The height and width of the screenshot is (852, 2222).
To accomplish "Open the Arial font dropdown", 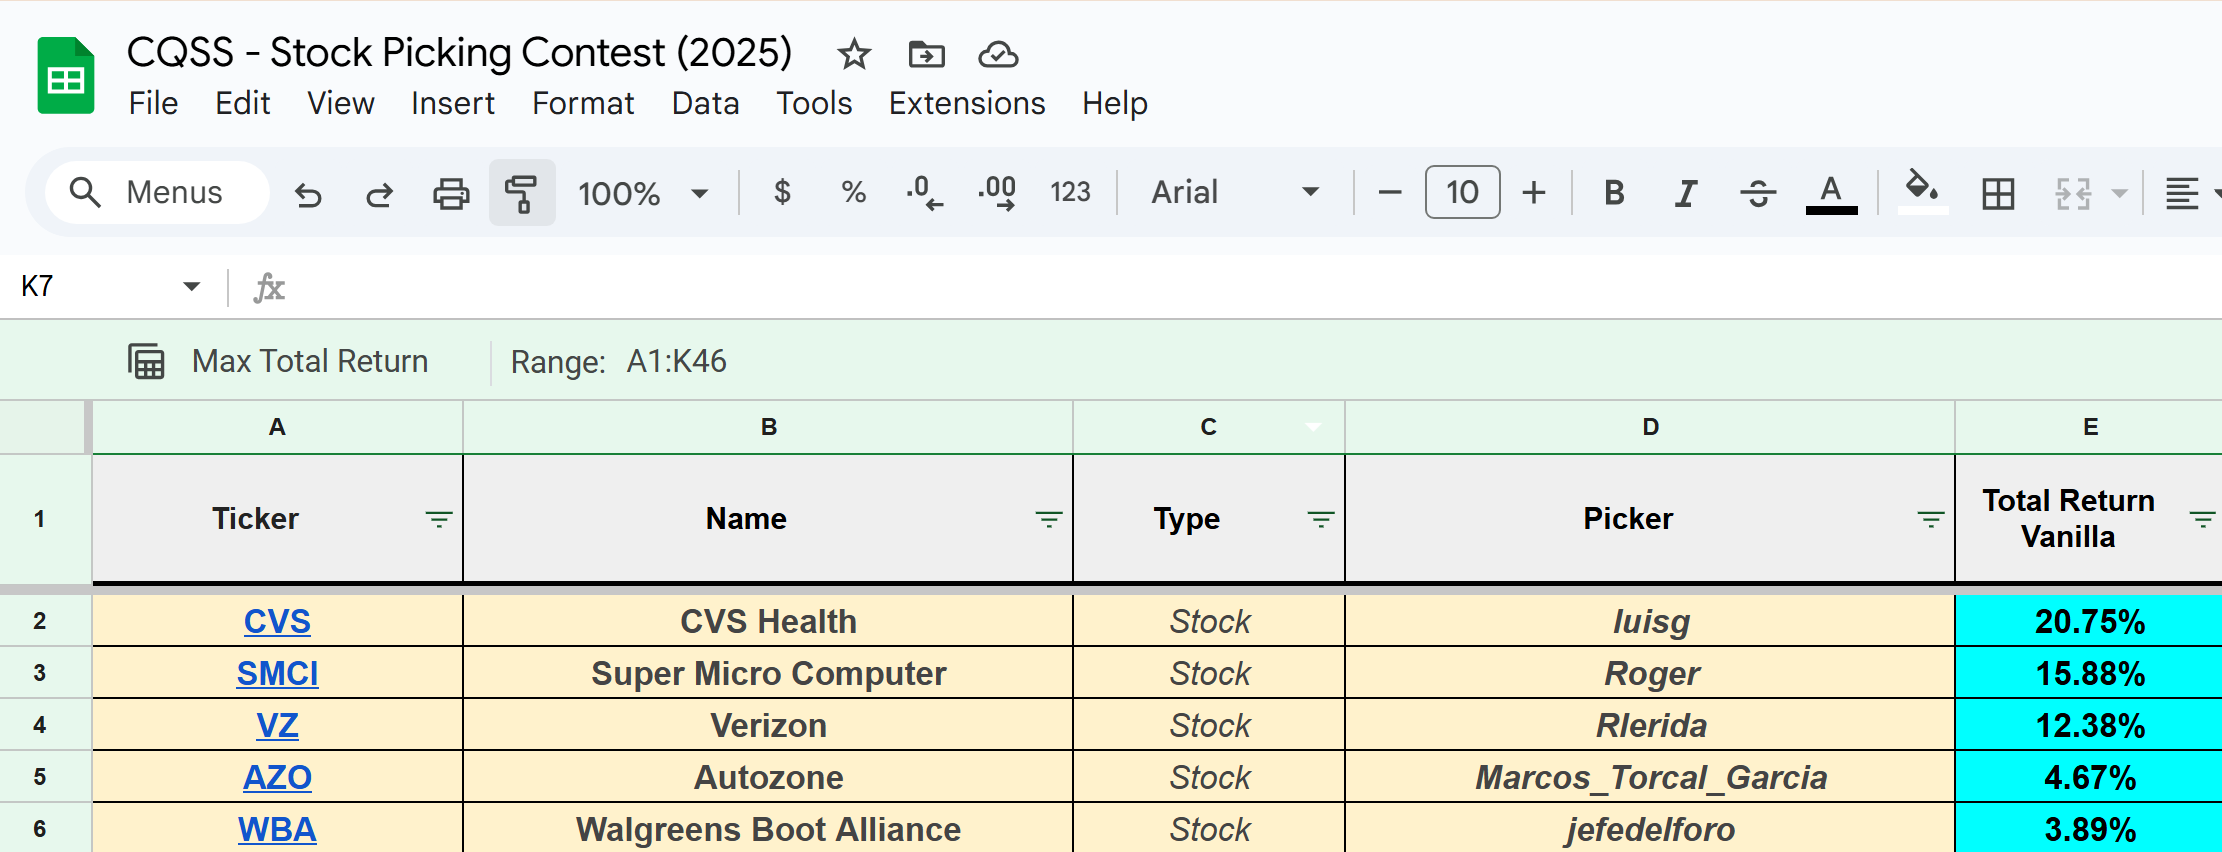I will coord(1235,192).
